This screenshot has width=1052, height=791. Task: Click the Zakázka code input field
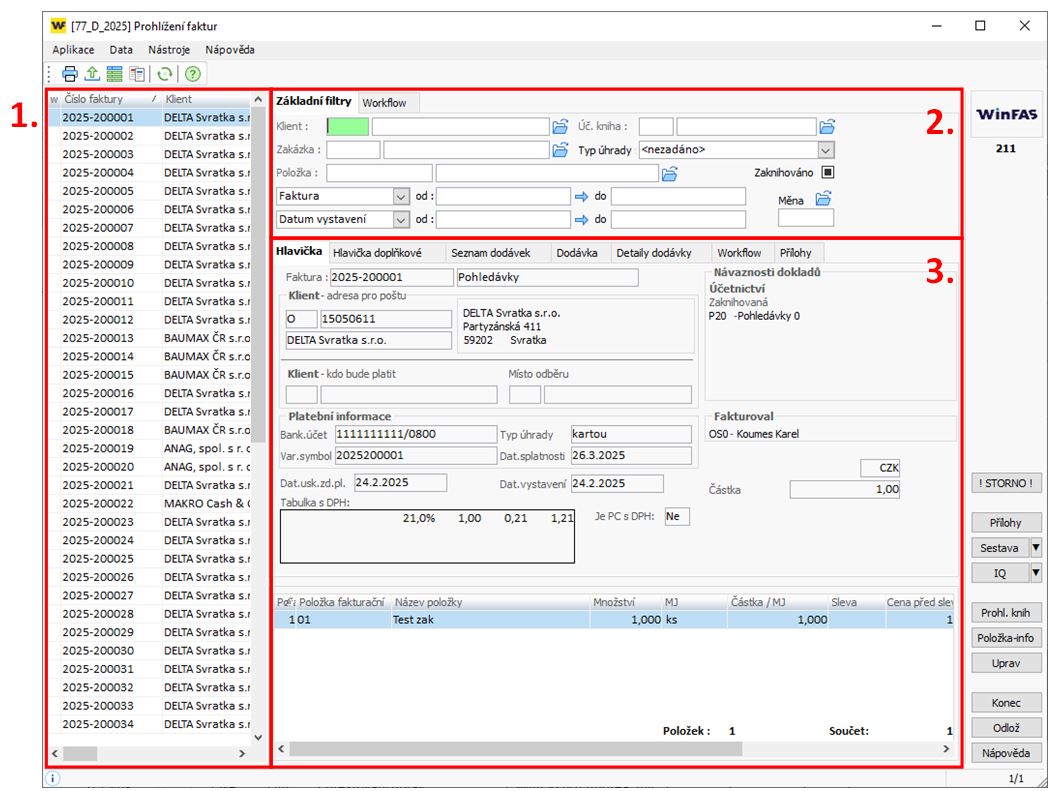point(354,150)
